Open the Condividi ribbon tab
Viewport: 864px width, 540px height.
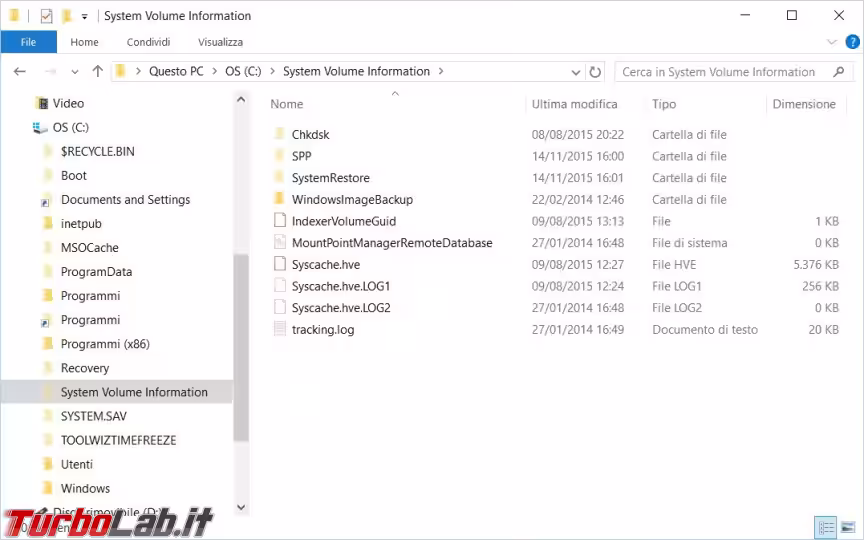[148, 42]
